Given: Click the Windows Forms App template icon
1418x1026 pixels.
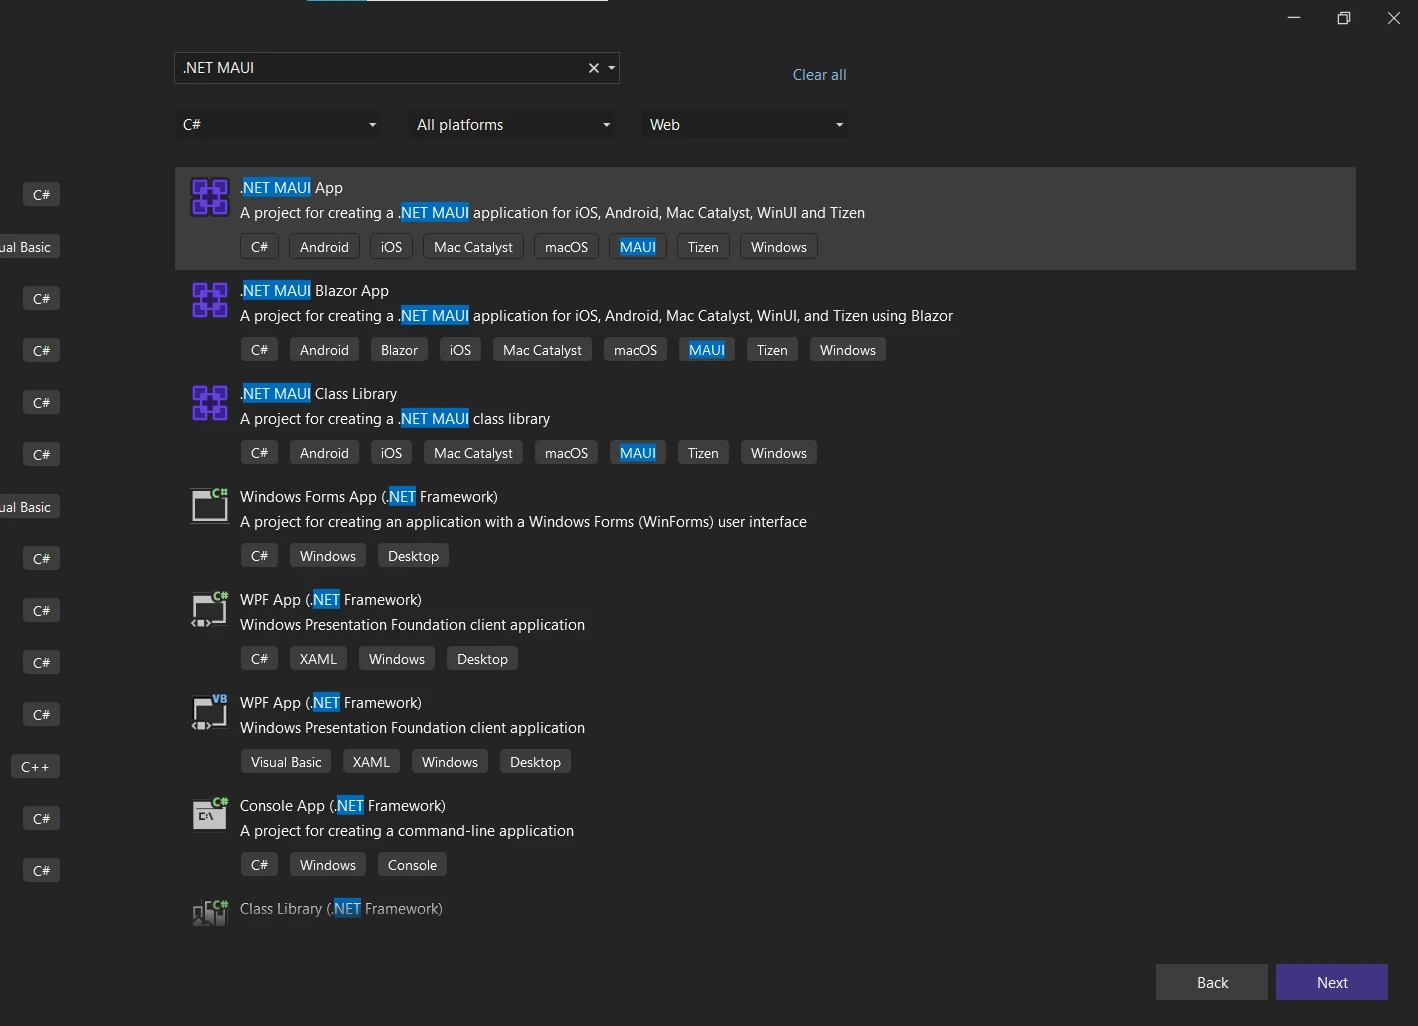Looking at the screenshot, I should coord(210,505).
